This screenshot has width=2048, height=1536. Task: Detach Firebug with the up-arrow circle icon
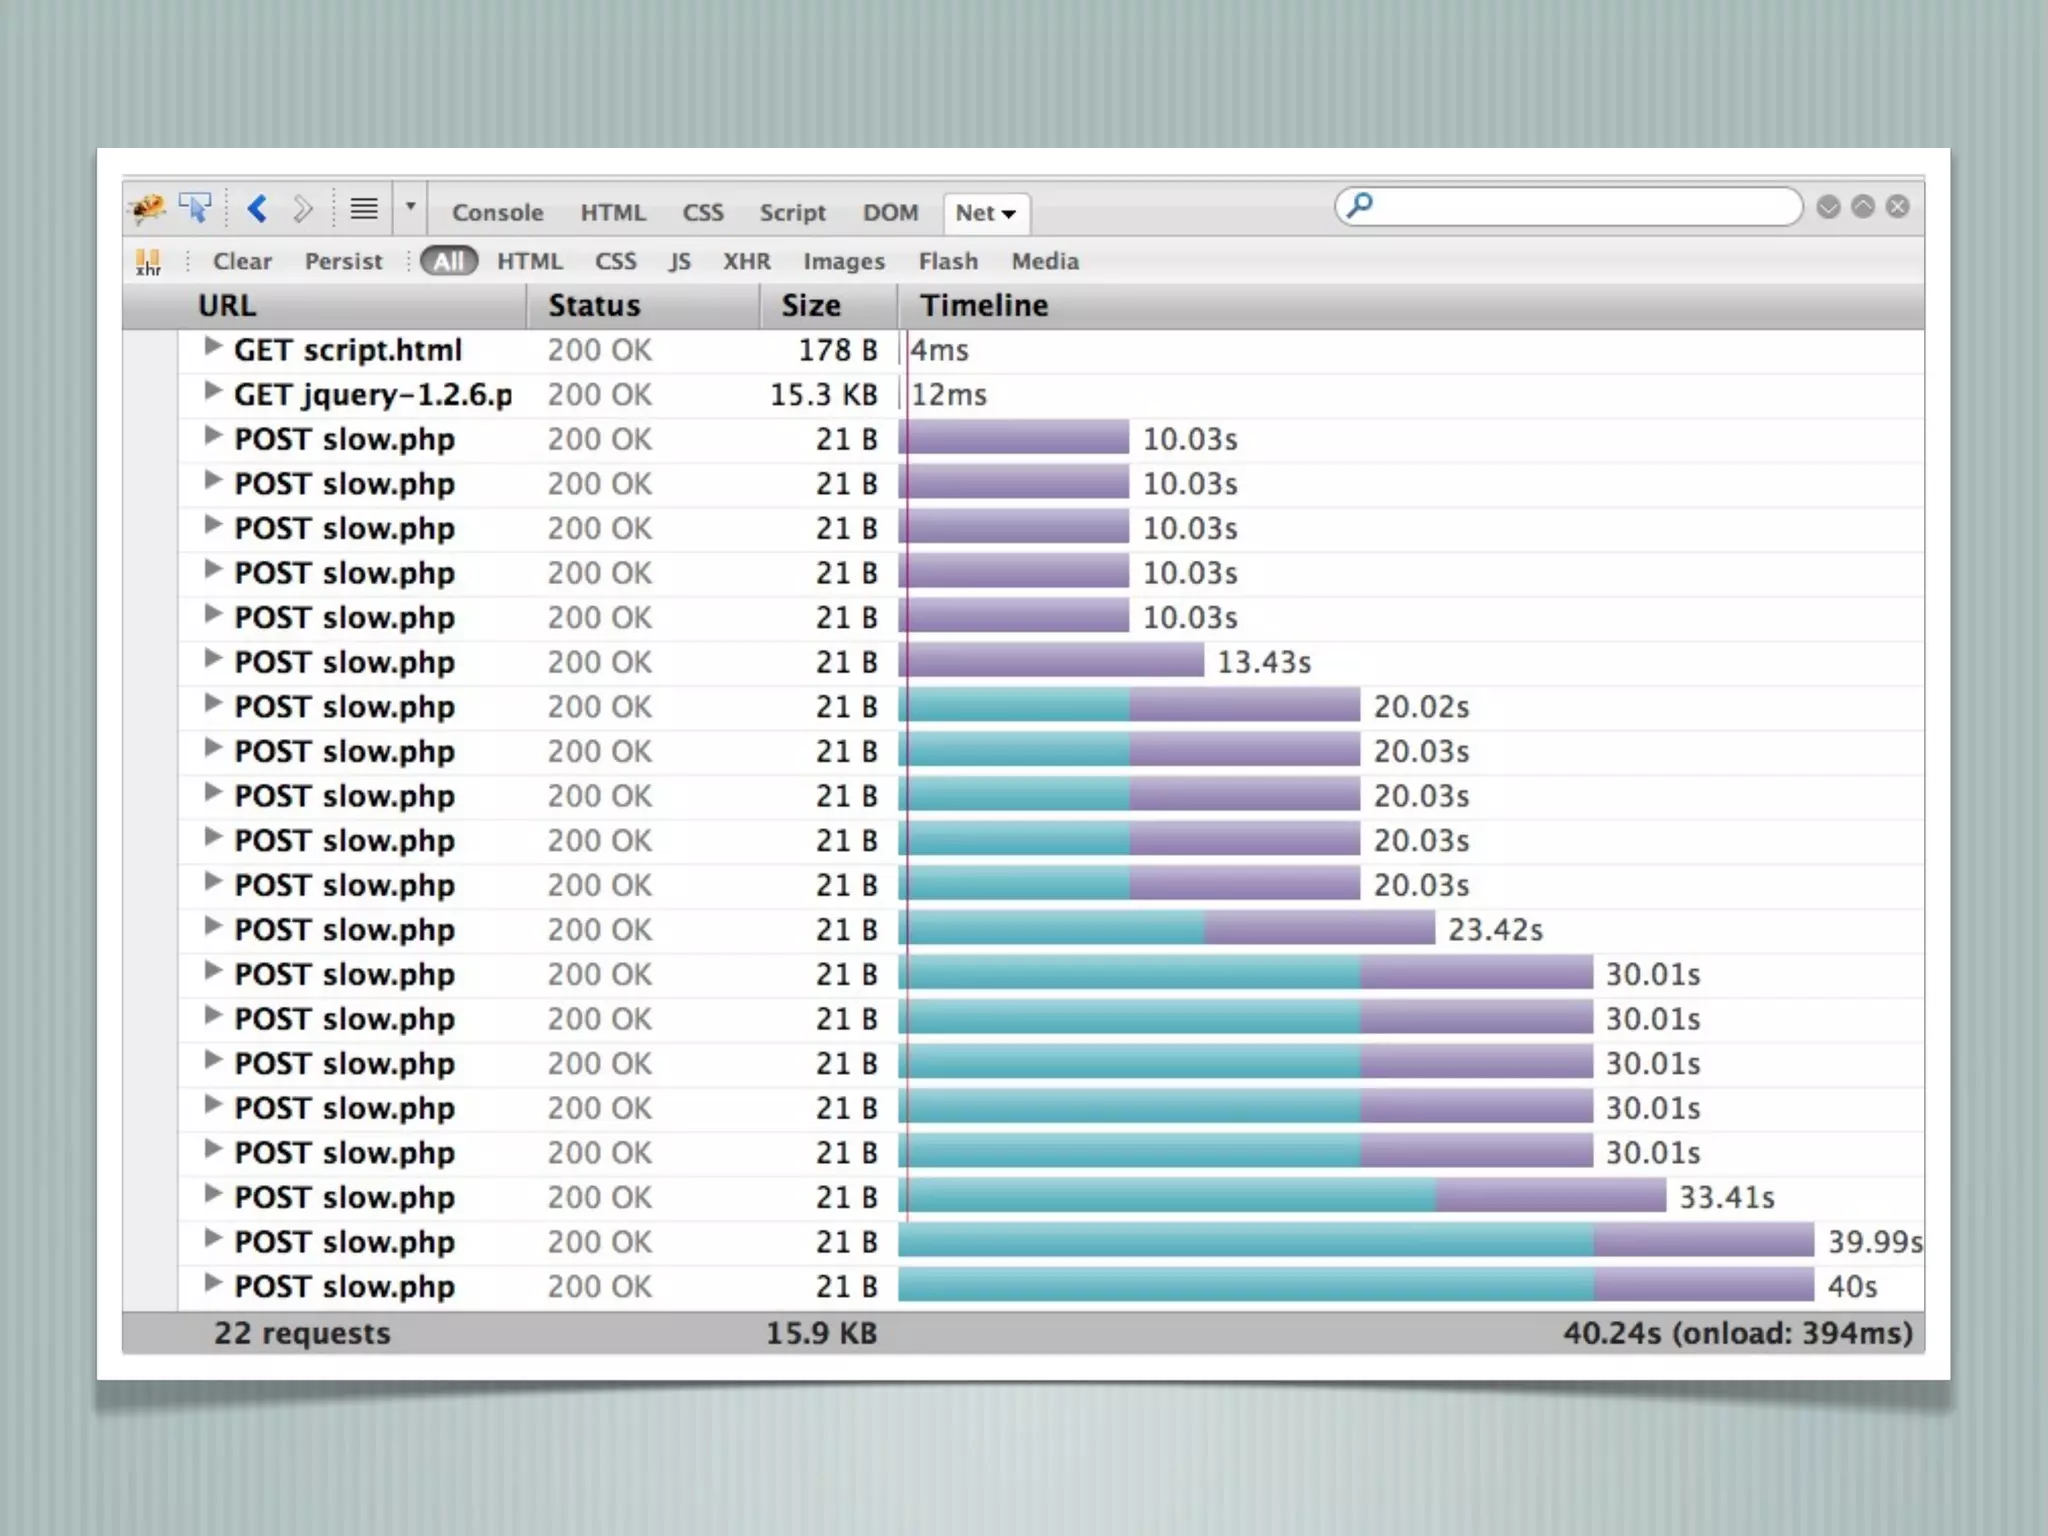(x=1863, y=207)
